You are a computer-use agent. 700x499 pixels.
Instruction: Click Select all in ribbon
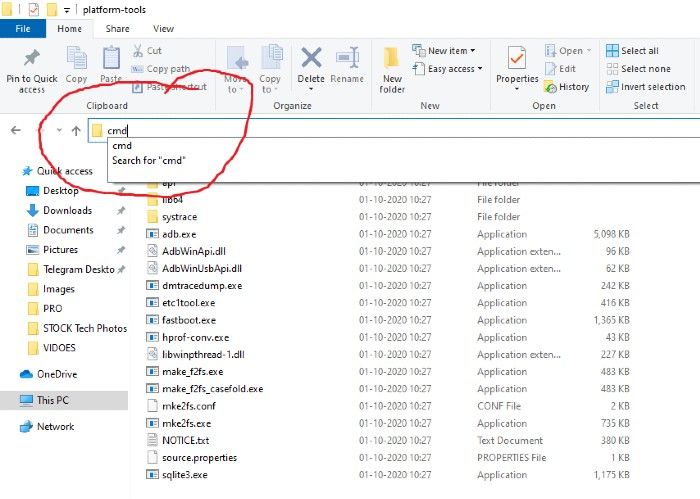(x=631, y=51)
